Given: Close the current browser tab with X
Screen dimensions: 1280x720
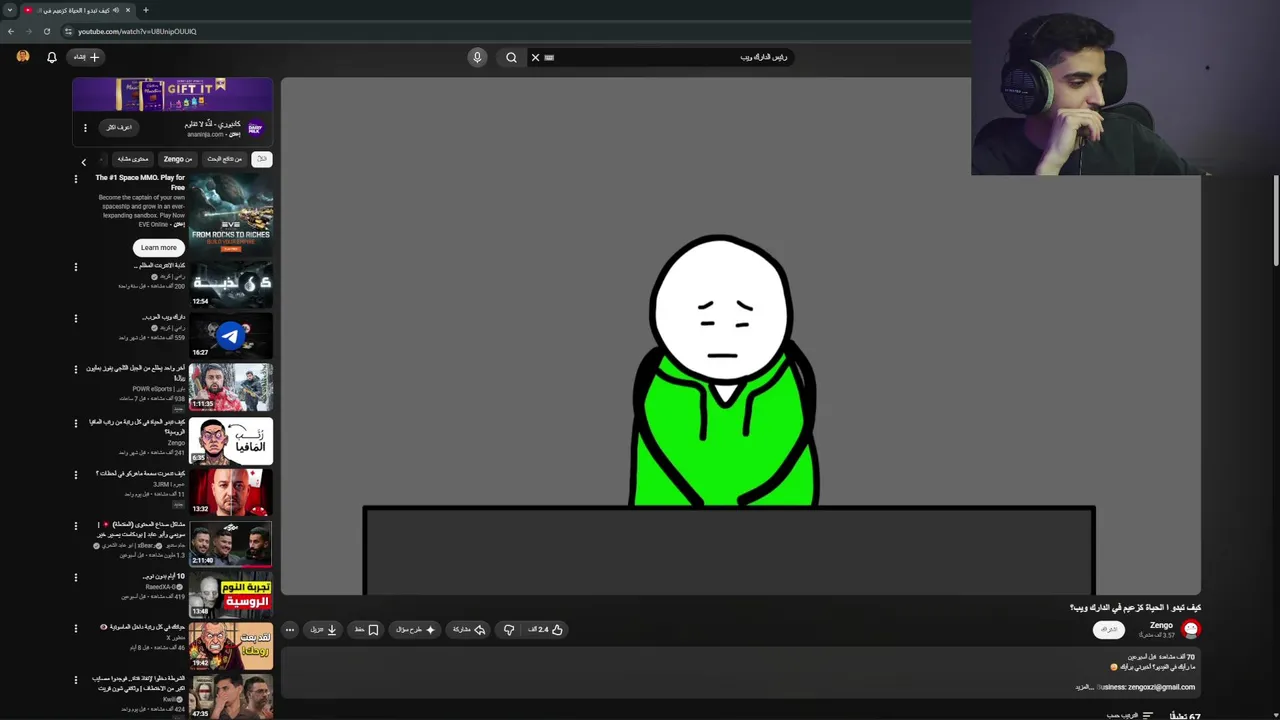Looking at the screenshot, I should point(130,10).
